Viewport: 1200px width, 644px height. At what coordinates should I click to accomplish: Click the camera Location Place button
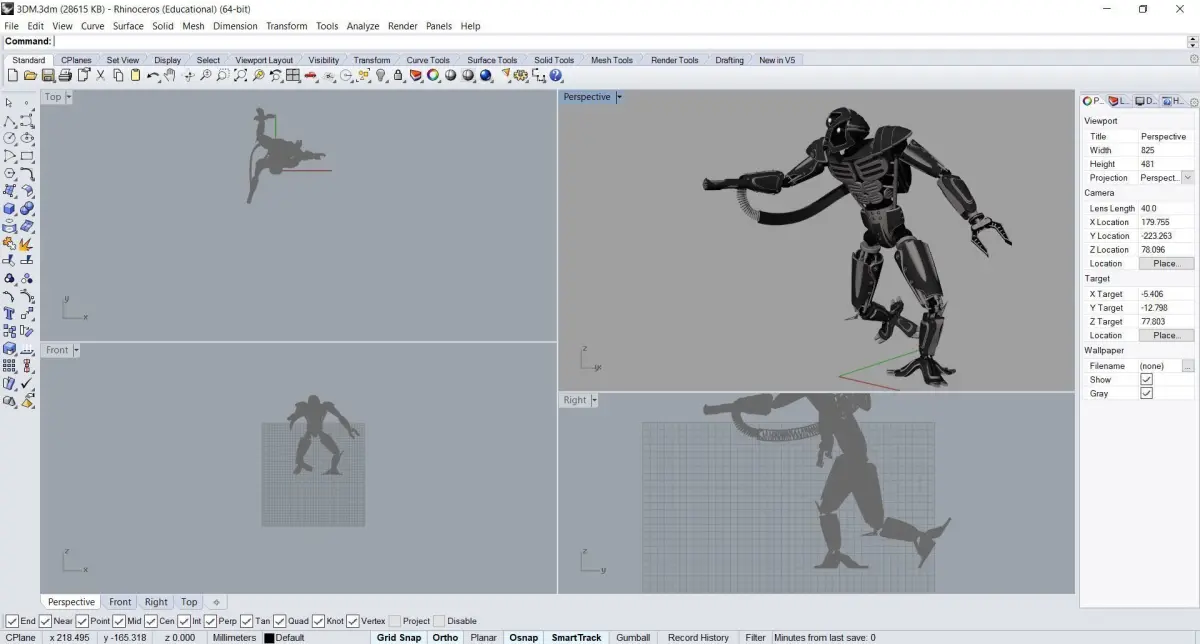[x=1166, y=264]
